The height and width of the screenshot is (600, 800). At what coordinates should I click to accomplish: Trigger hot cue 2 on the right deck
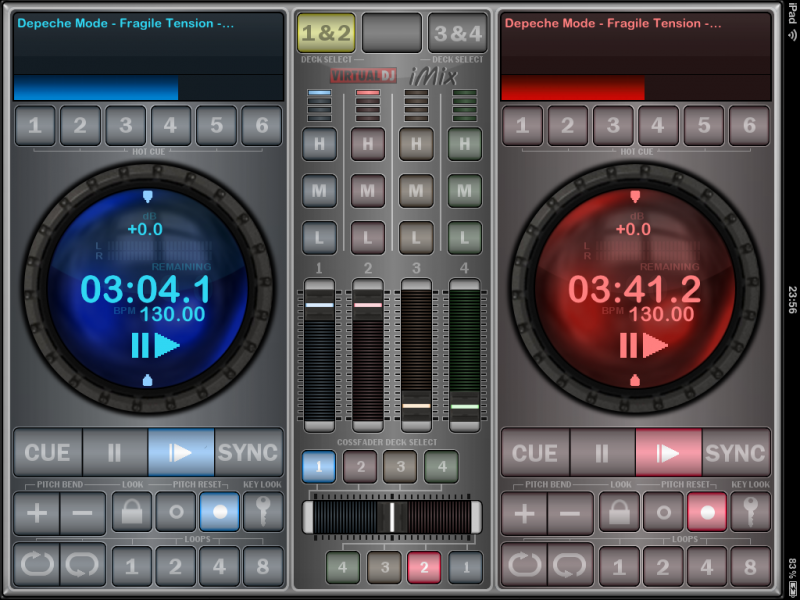(x=568, y=126)
